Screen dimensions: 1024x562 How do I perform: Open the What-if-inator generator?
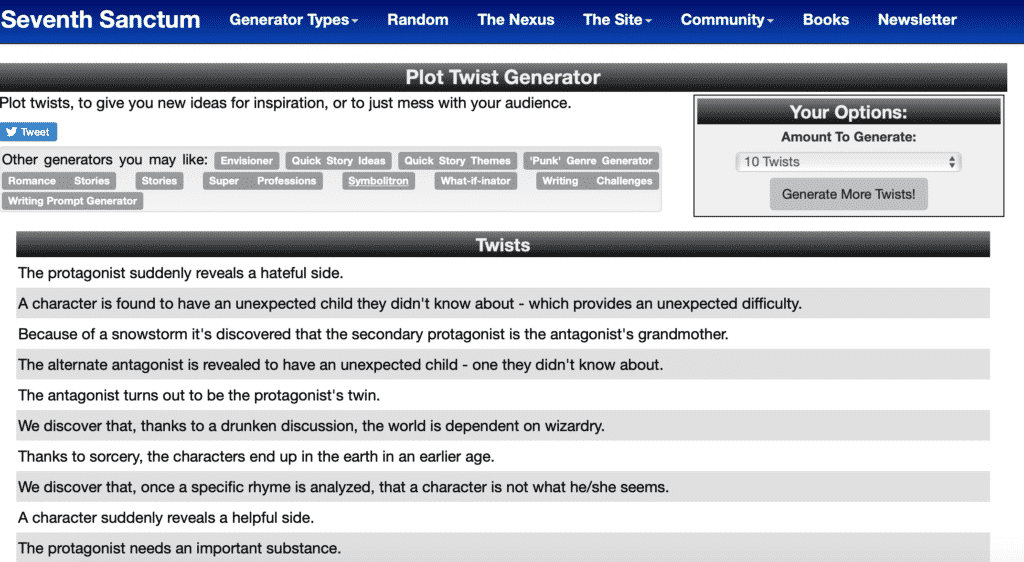coord(475,181)
